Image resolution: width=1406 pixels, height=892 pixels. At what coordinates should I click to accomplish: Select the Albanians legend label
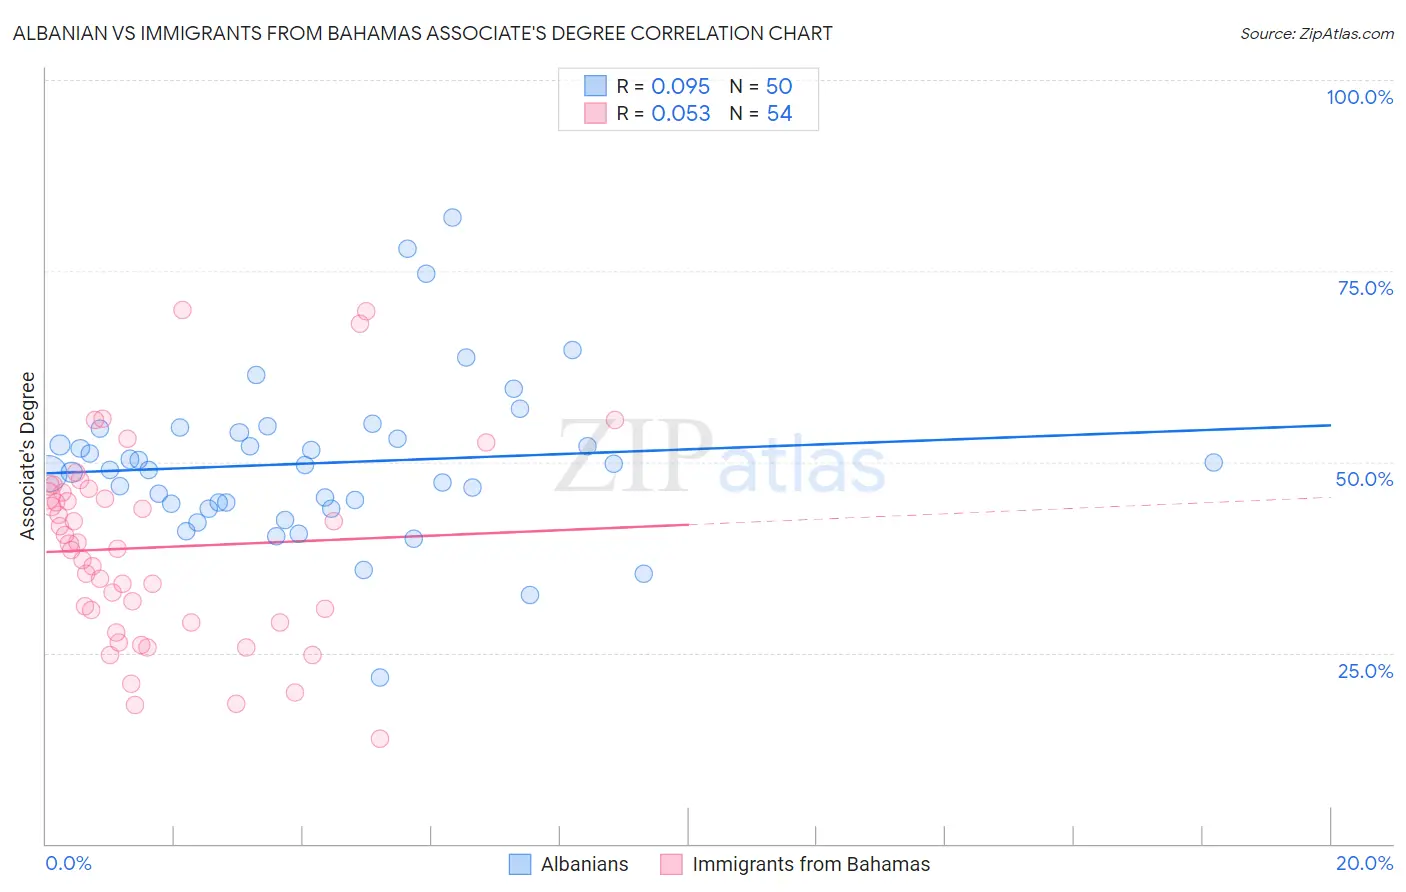585,864
